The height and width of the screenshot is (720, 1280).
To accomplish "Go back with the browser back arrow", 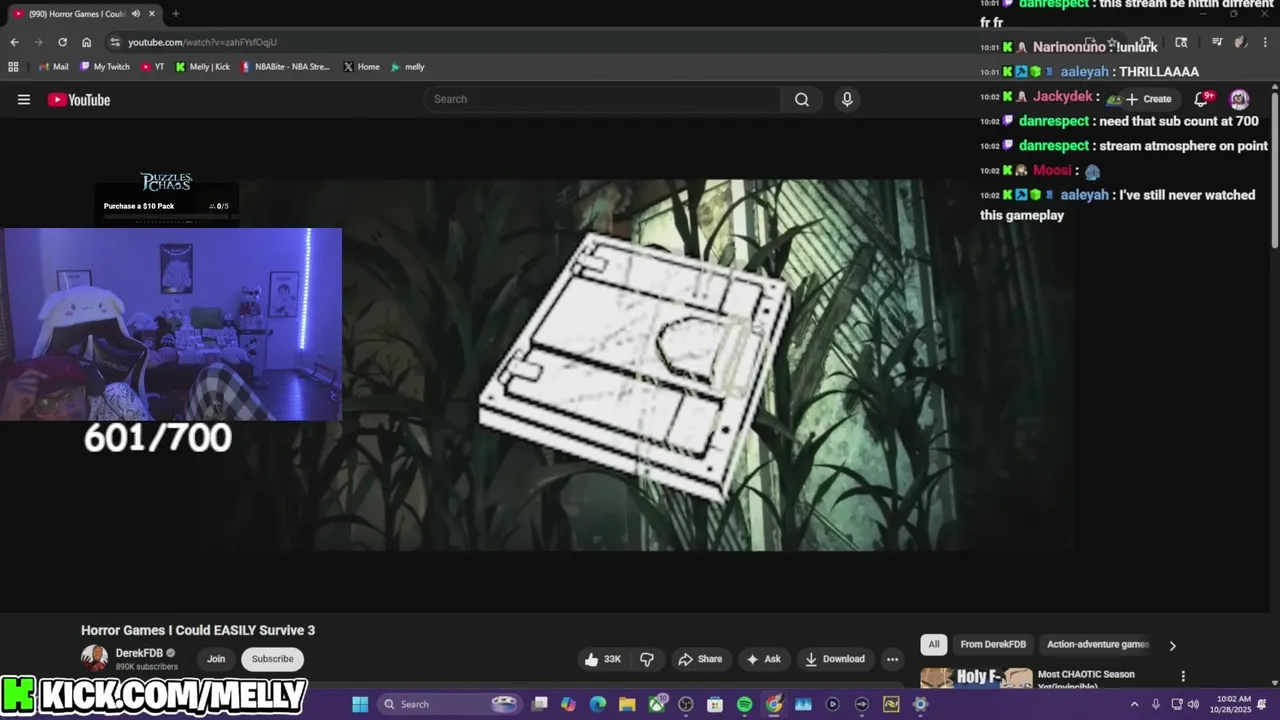I will coord(14,42).
